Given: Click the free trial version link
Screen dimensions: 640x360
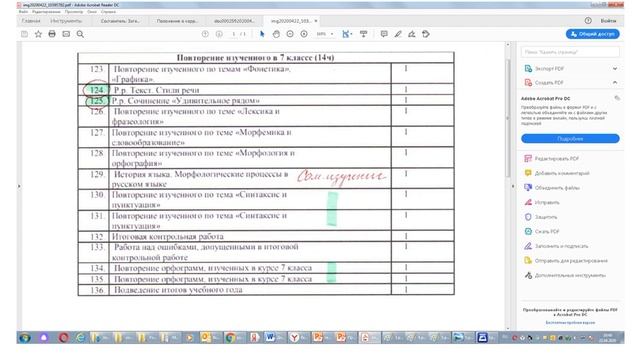Looking at the screenshot, I should tap(570, 322).
